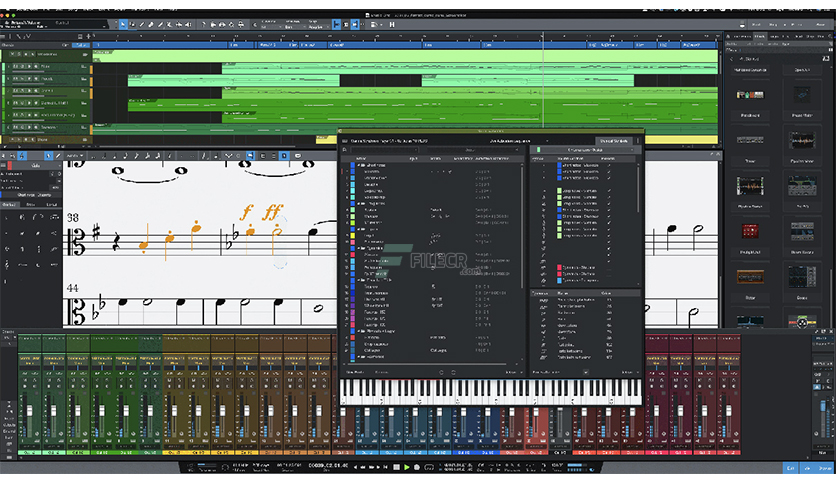Solo the first instrument track under the folder
Screen dimensions: 836x484
(x=22, y=66)
